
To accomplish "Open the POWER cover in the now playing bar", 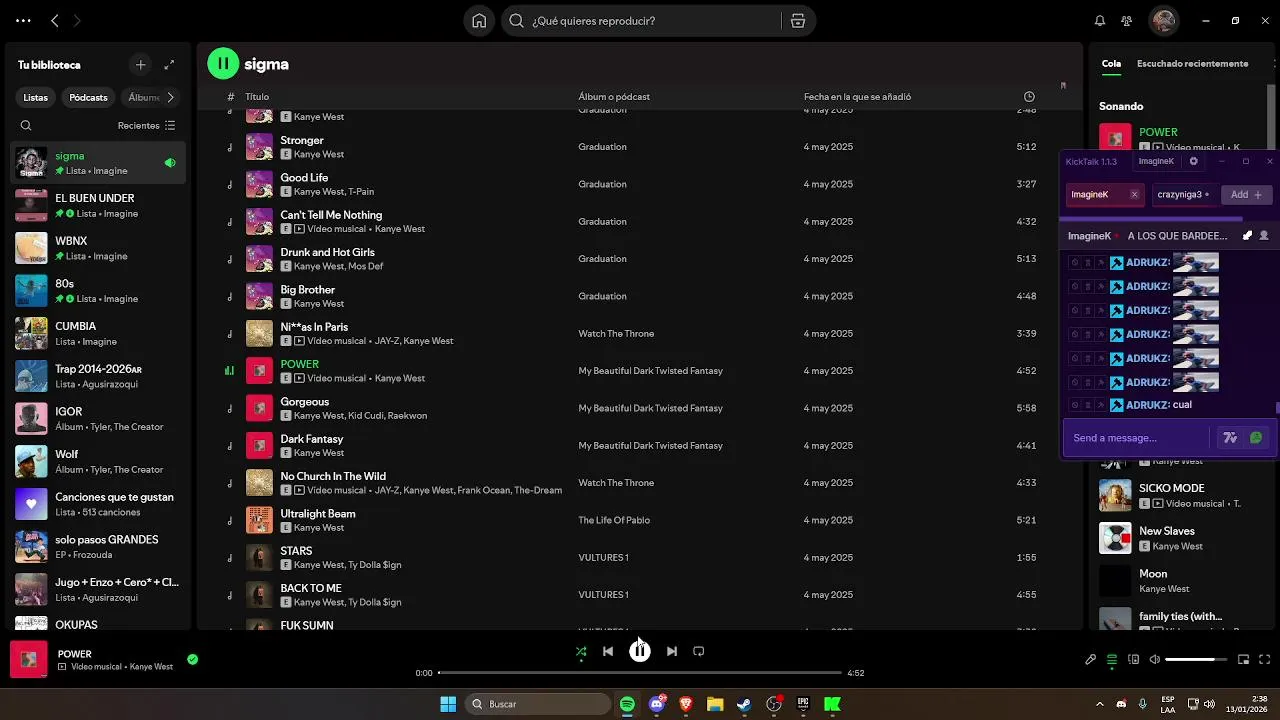I will [x=29, y=660].
